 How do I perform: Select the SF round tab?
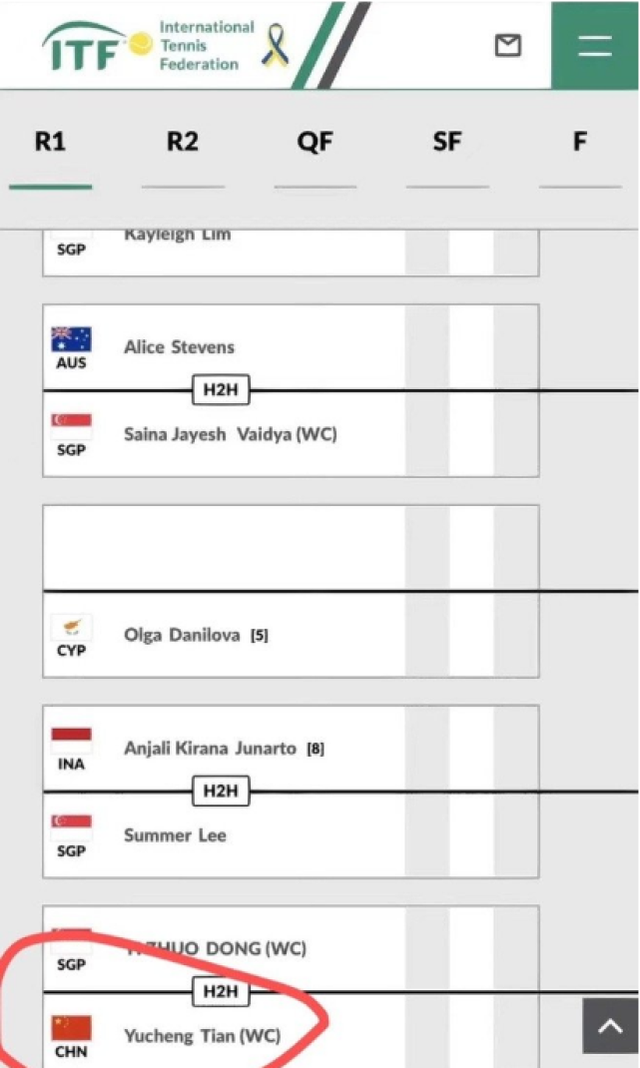pyautogui.click(x=447, y=142)
